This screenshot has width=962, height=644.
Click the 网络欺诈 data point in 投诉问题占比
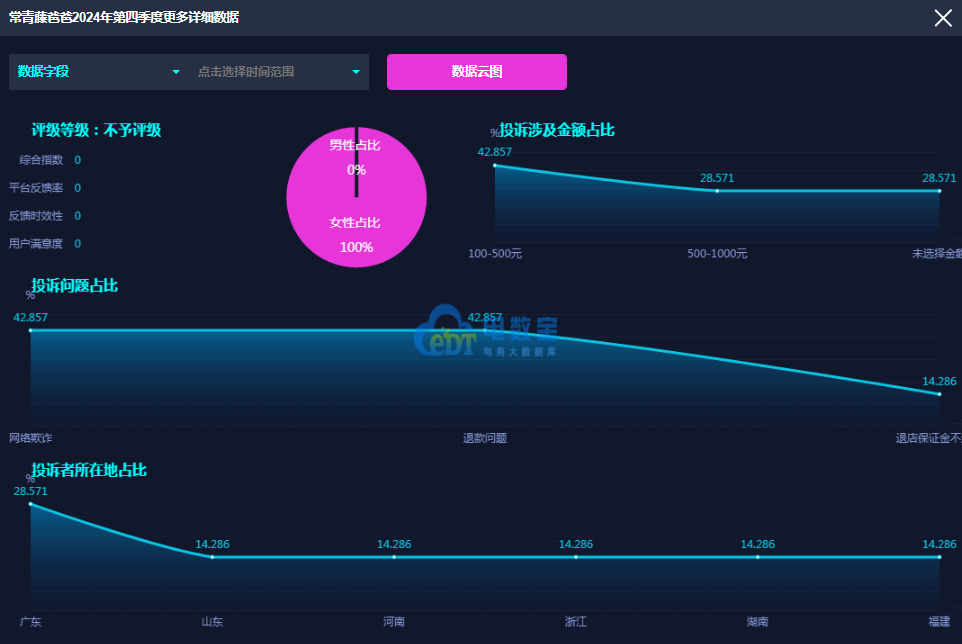point(30,330)
